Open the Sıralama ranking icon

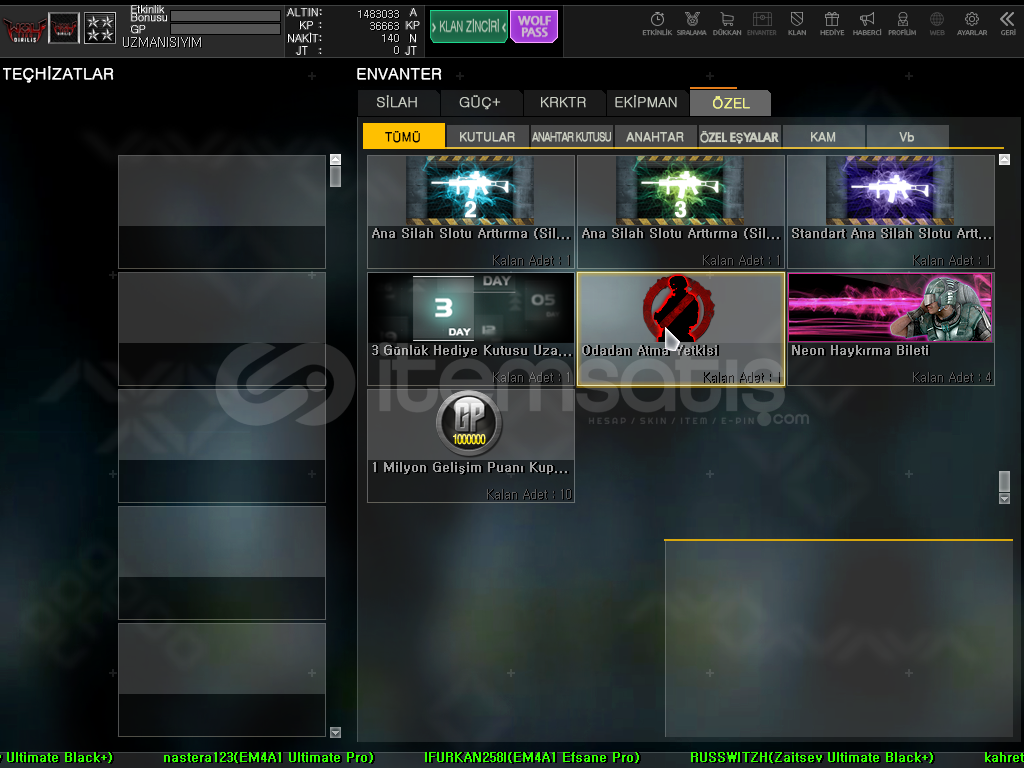pos(691,23)
